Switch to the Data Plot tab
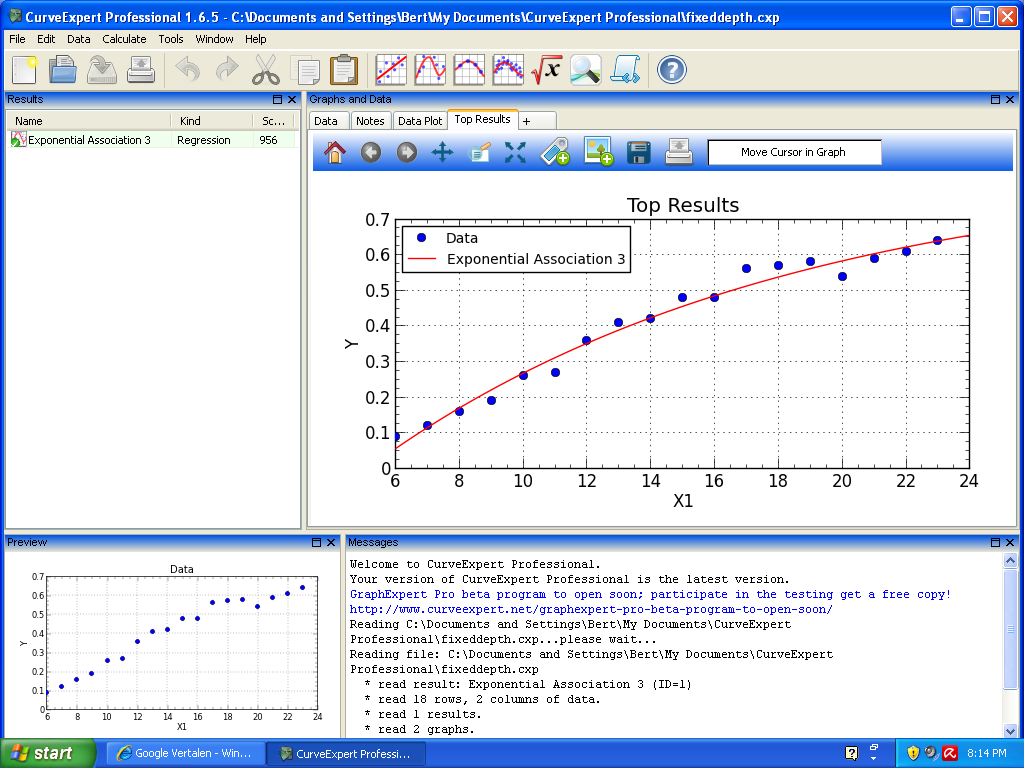Image resolution: width=1024 pixels, height=768 pixels. [x=420, y=121]
